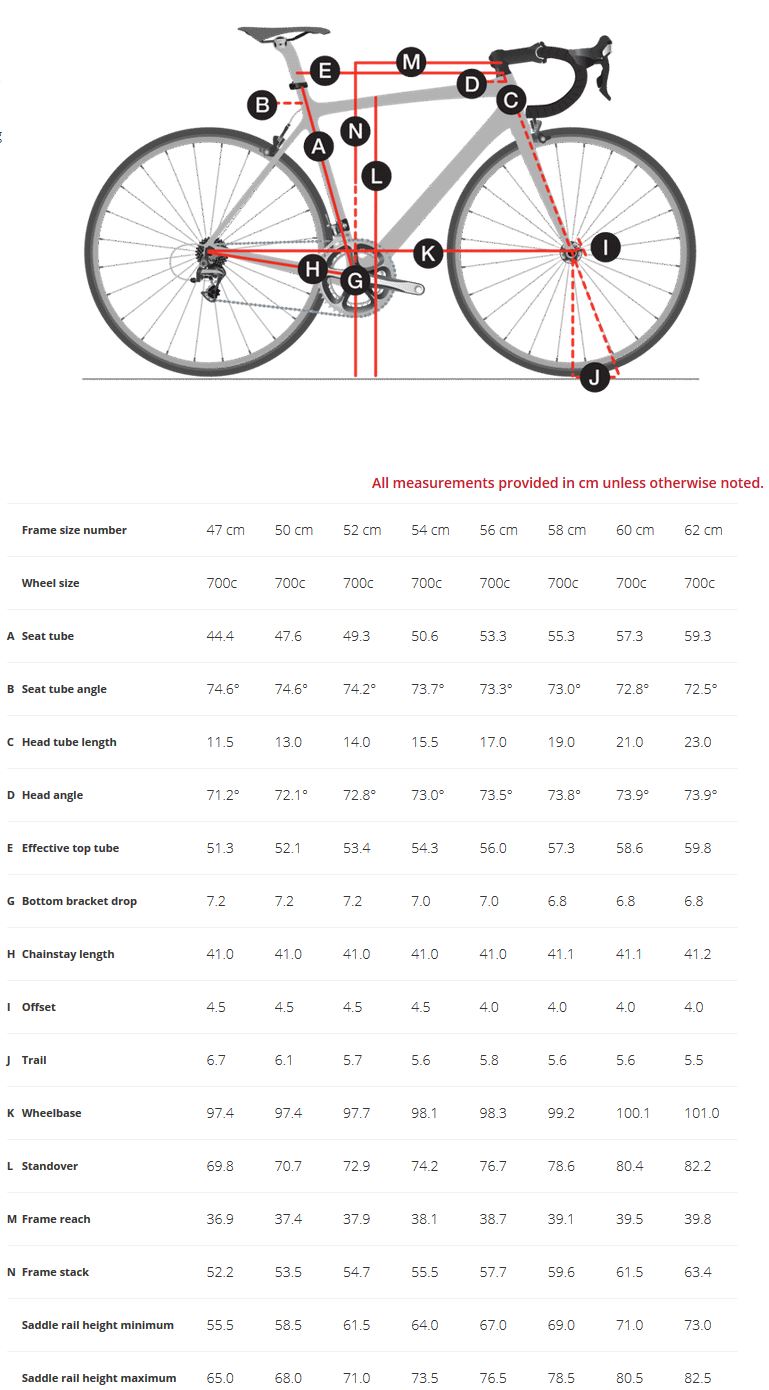769x1390 pixels.
Task: Click the D head angle marker
Action: tap(471, 85)
